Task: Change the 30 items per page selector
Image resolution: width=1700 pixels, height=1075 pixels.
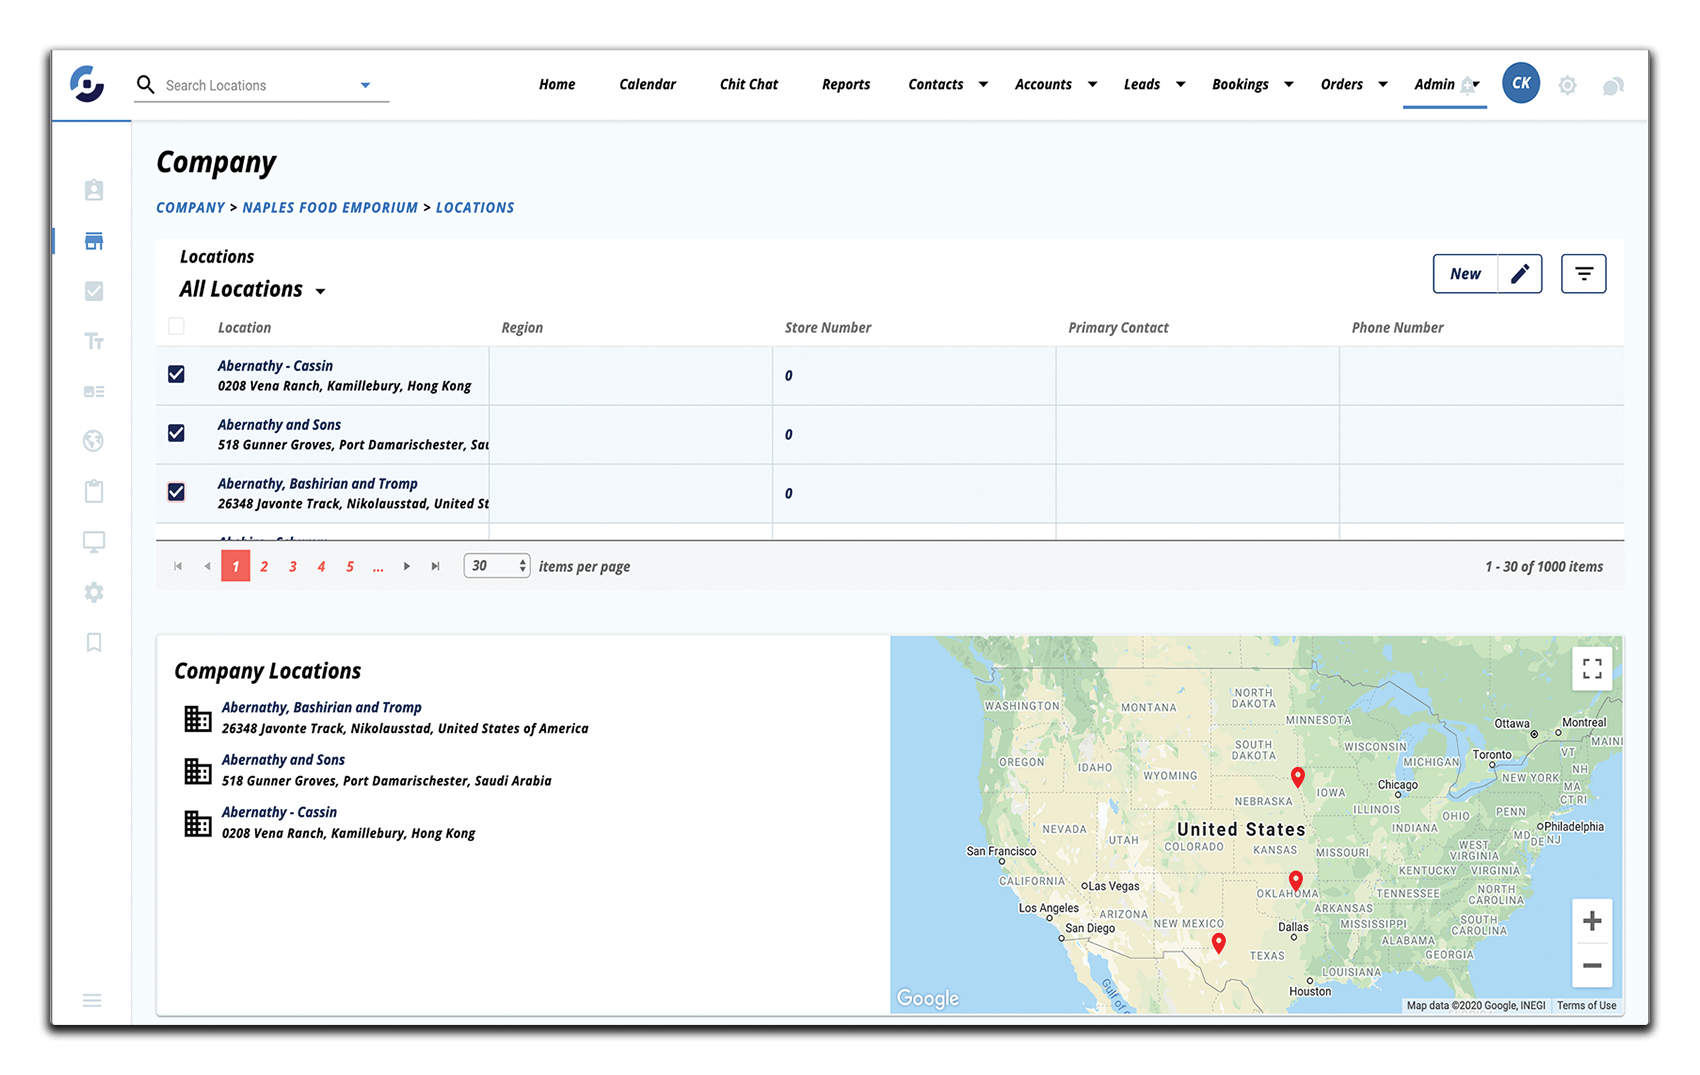Action: [496, 566]
